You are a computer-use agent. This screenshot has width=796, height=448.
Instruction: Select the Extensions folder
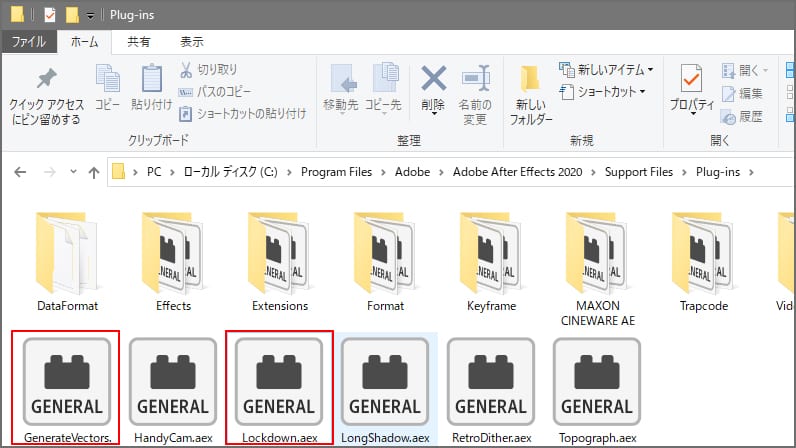click(x=280, y=262)
